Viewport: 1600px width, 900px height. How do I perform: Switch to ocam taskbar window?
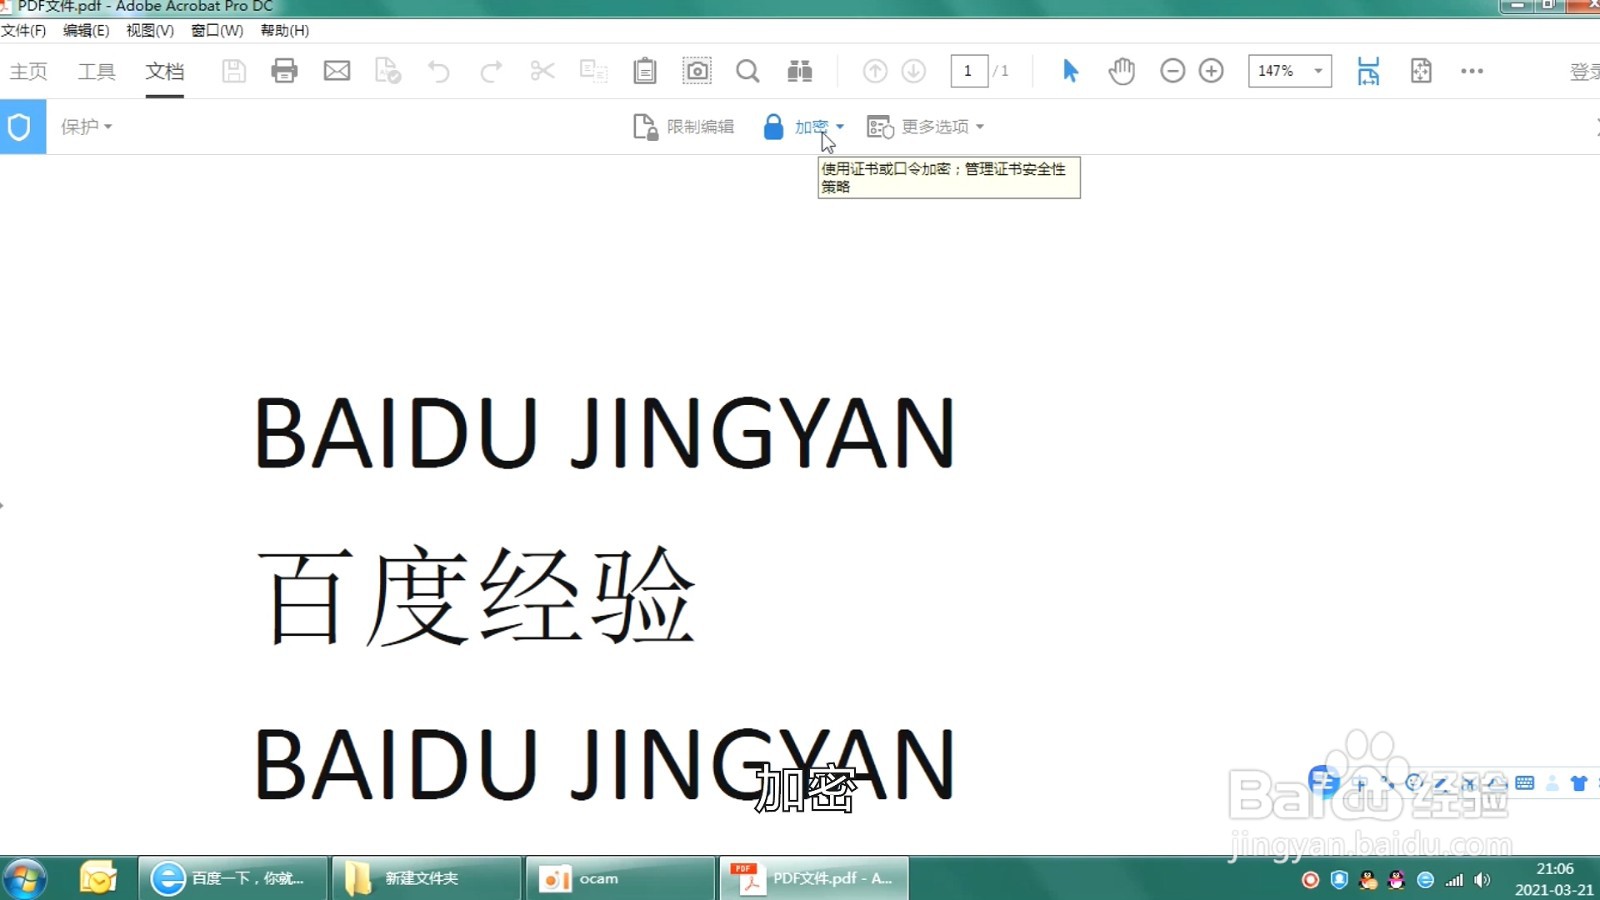[621, 879]
